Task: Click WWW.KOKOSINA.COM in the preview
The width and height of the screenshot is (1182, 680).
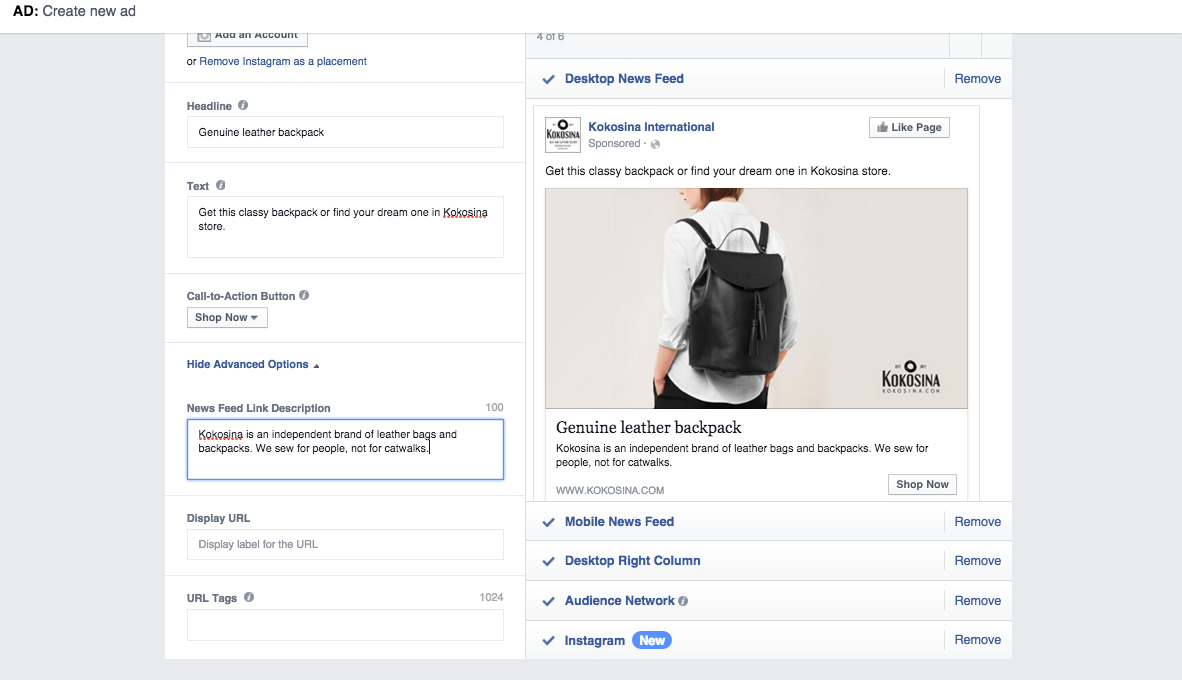Action: click(610, 490)
